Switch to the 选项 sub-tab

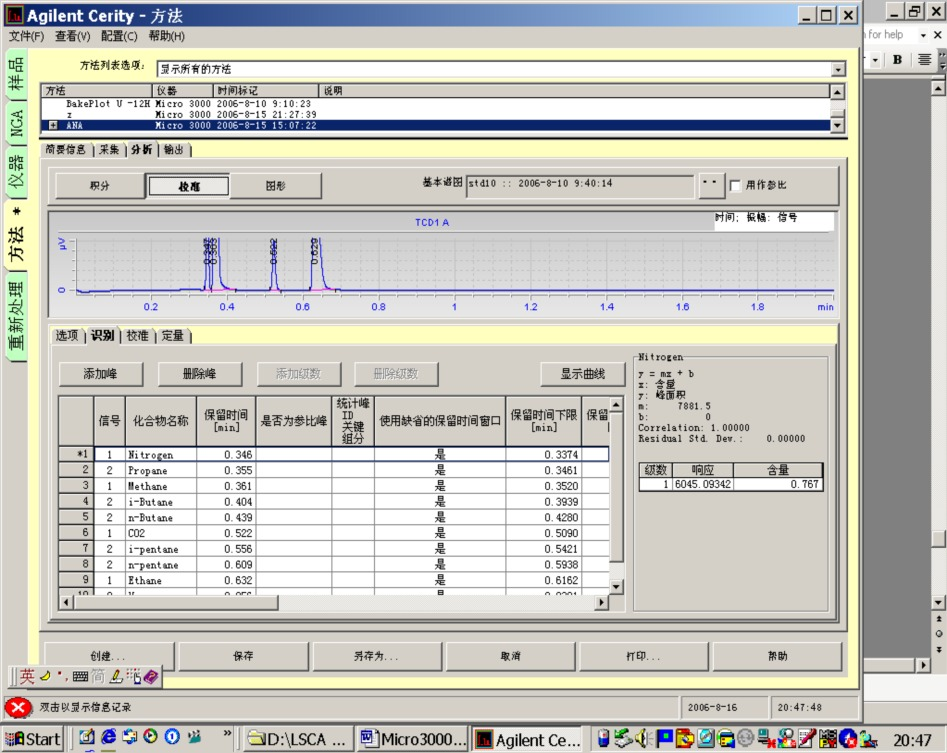(x=67, y=335)
